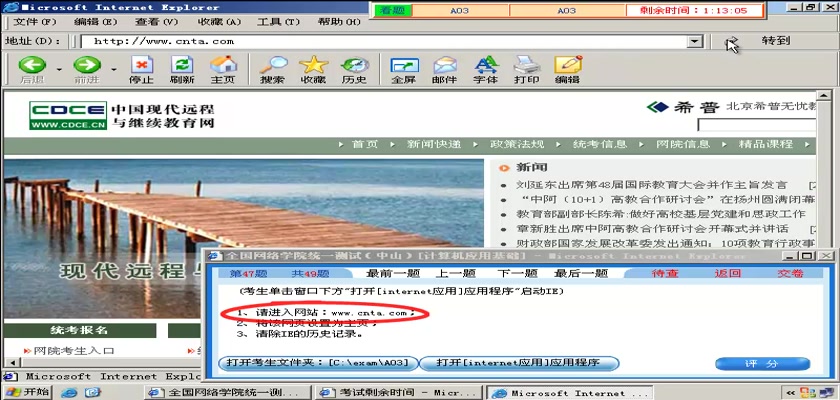Image resolution: width=840 pixels, height=400 pixels.
Task: Open 精品课程 in the site navigation
Action: (x=766, y=144)
